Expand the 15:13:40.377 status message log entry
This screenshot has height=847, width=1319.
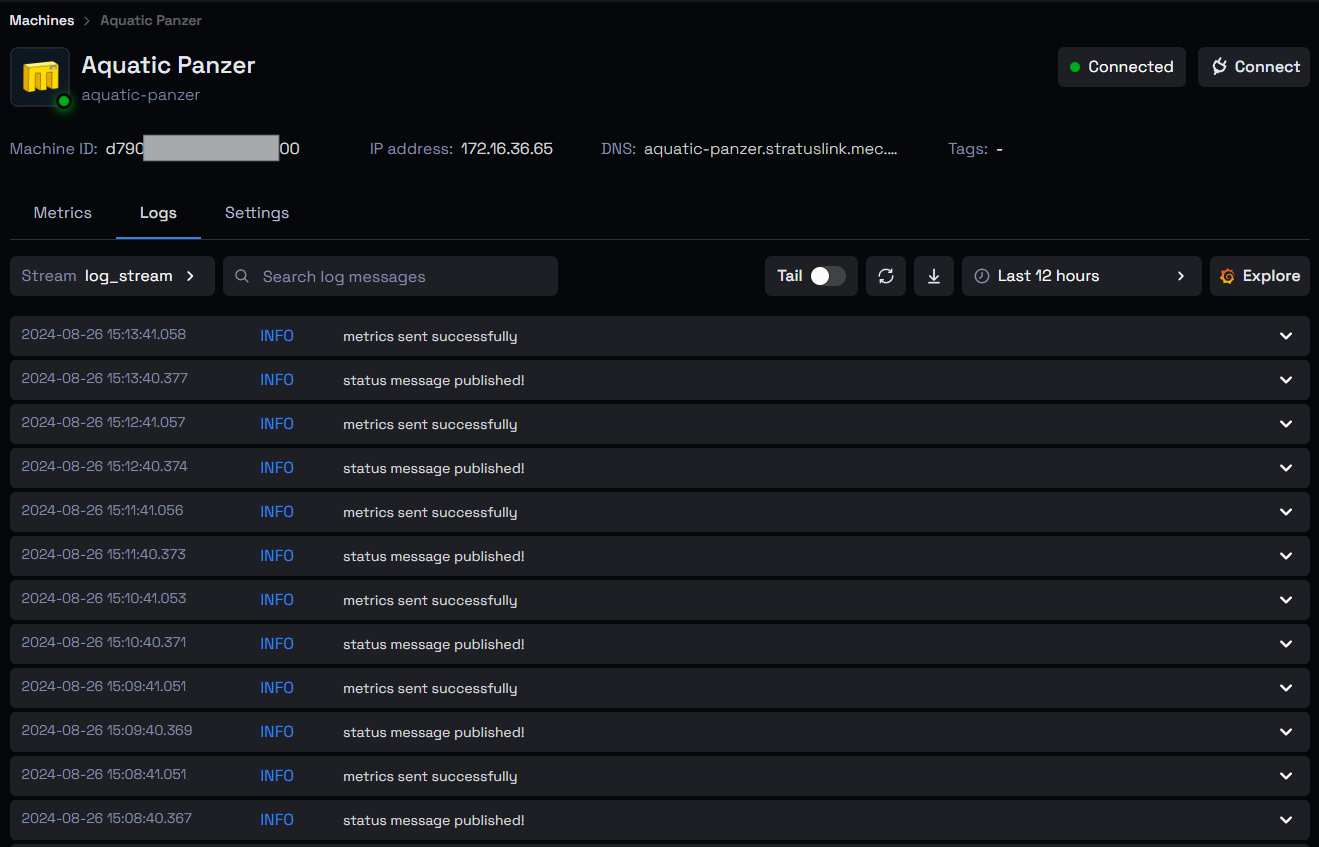point(1286,380)
